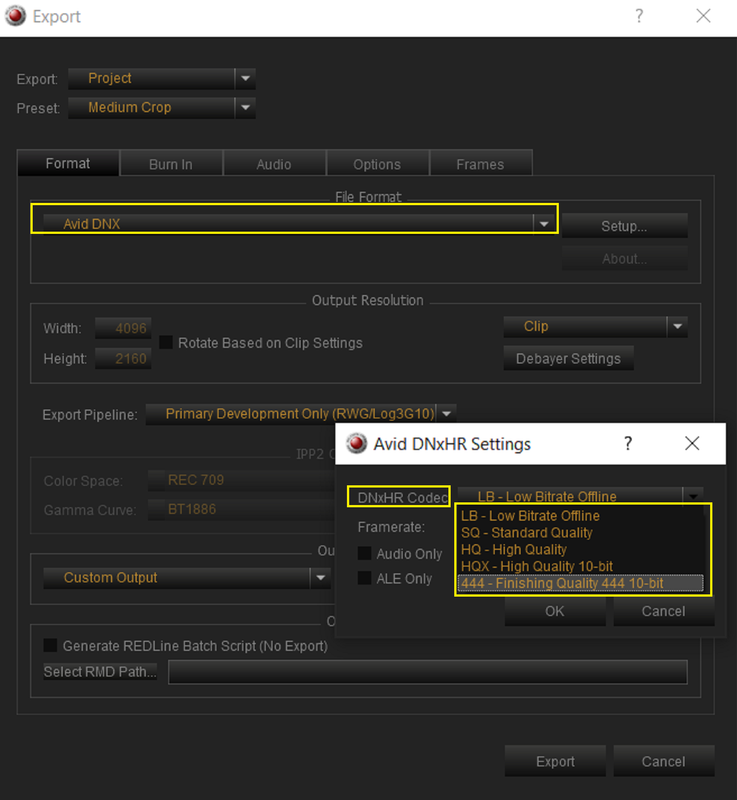Select LB - Low Bitrate Offline in codec list
Screen dimensions: 737x800
tap(580, 516)
